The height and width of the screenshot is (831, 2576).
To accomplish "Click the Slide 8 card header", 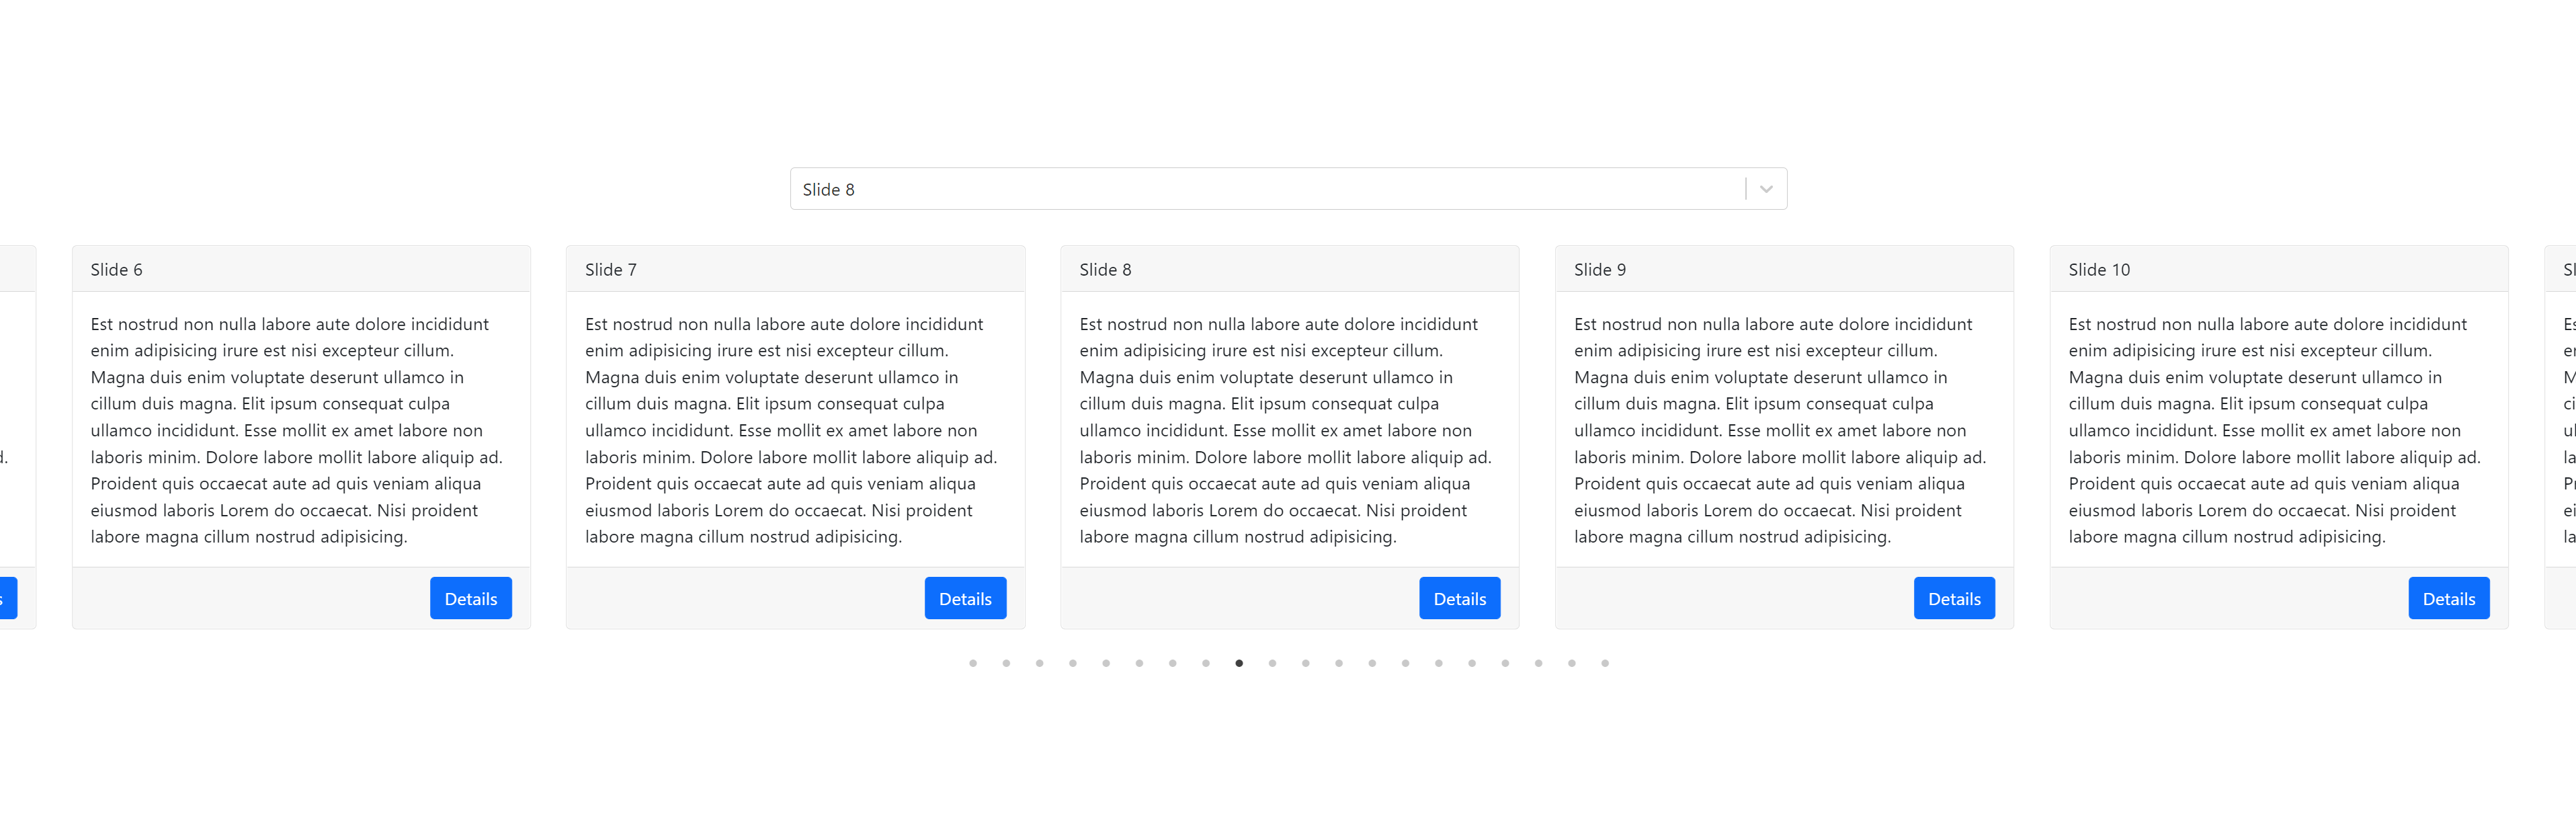I will click(x=1289, y=269).
